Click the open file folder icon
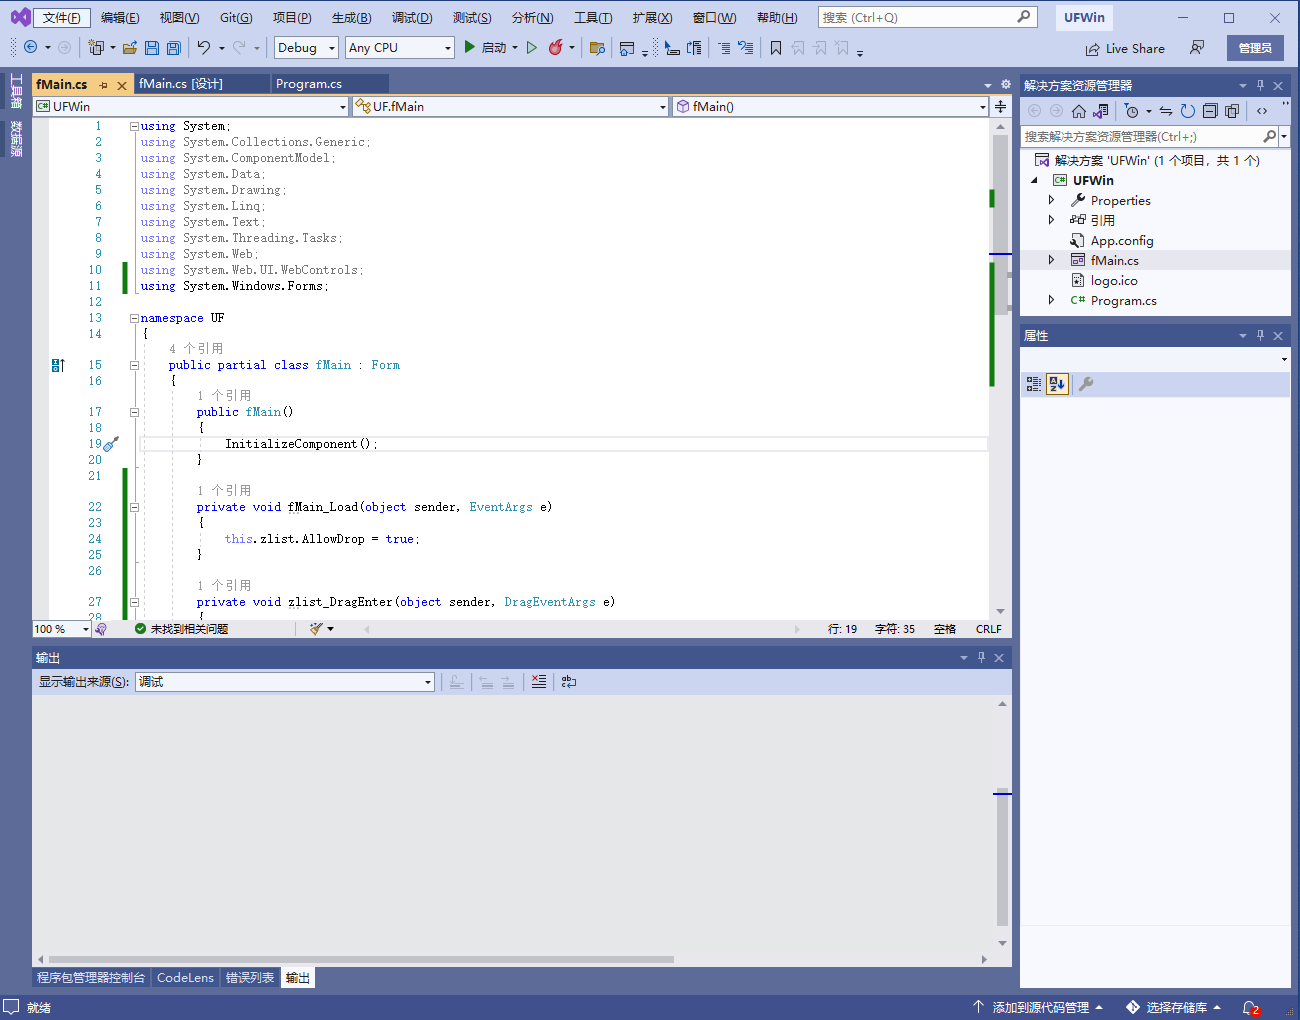The width and height of the screenshot is (1300, 1020). click(x=130, y=47)
